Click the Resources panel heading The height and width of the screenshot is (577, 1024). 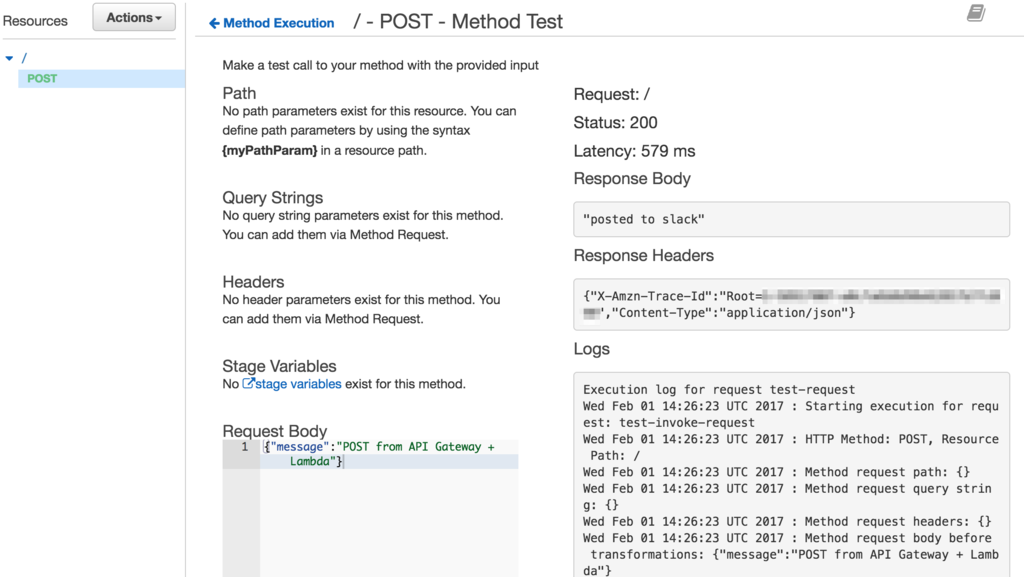point(35,20)
